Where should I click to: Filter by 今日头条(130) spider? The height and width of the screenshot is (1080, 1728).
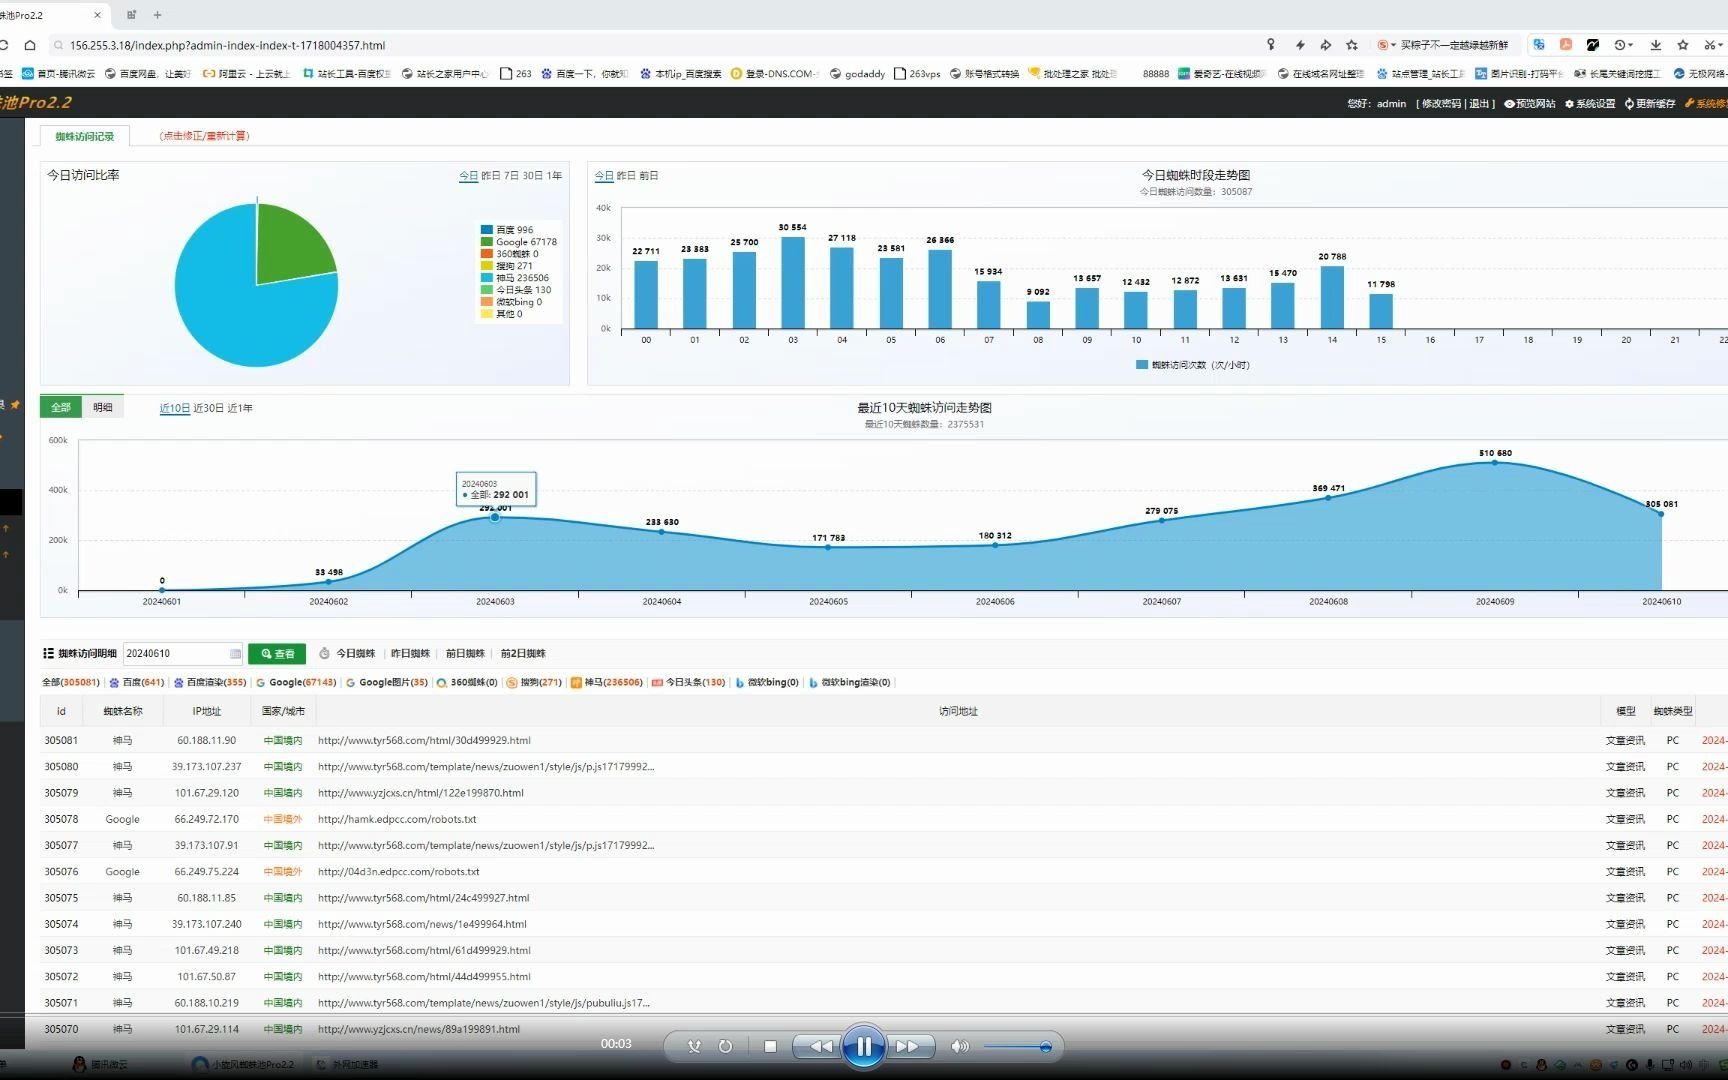pyautogui.click(x=688, y=683)
